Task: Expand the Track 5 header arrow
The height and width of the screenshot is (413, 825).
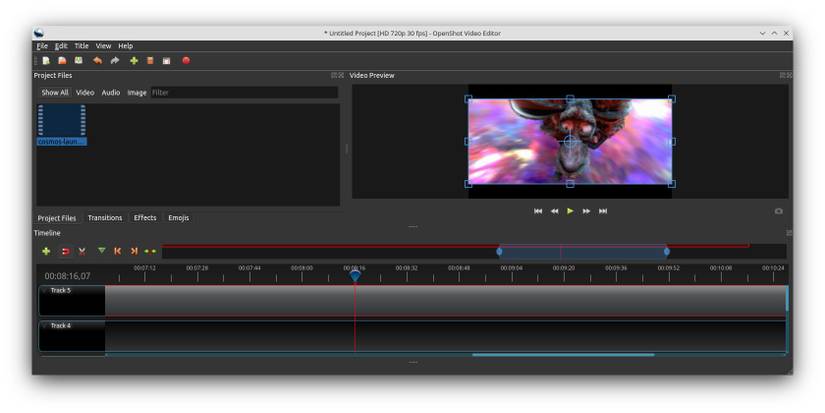Action: click(x=45, y=290)
